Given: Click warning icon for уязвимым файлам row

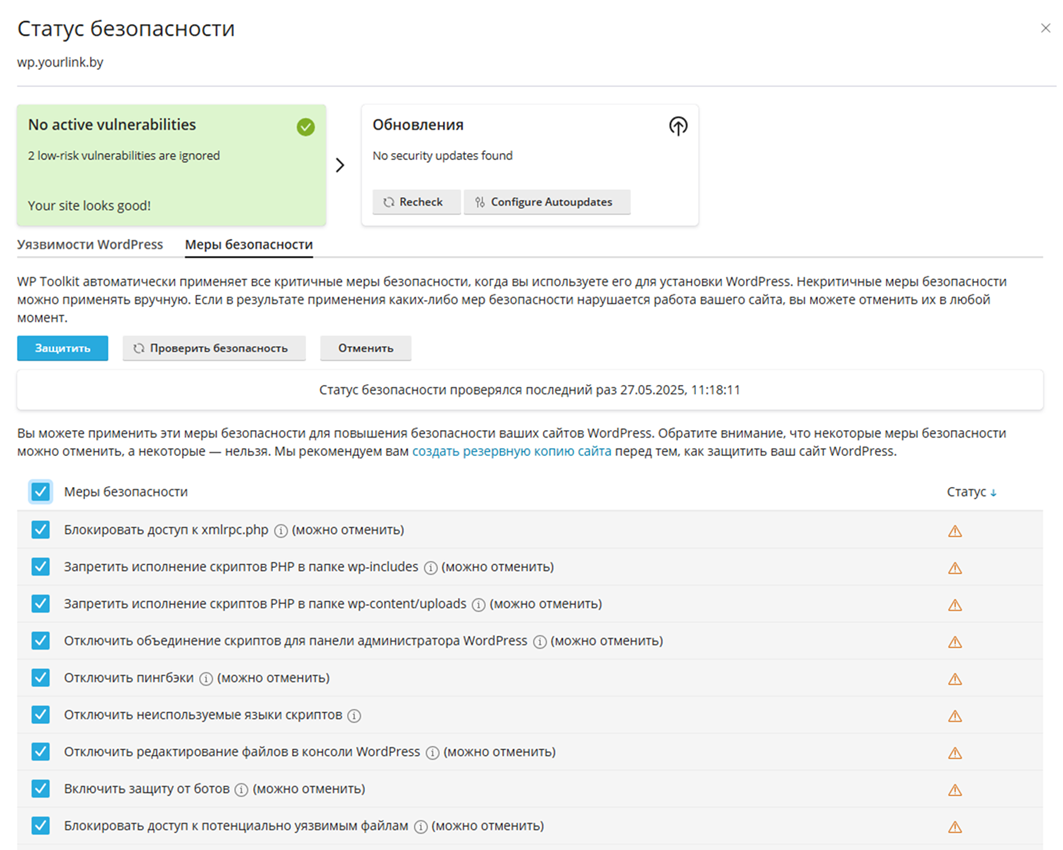Looking at the screenshot, I should (955, 826).
